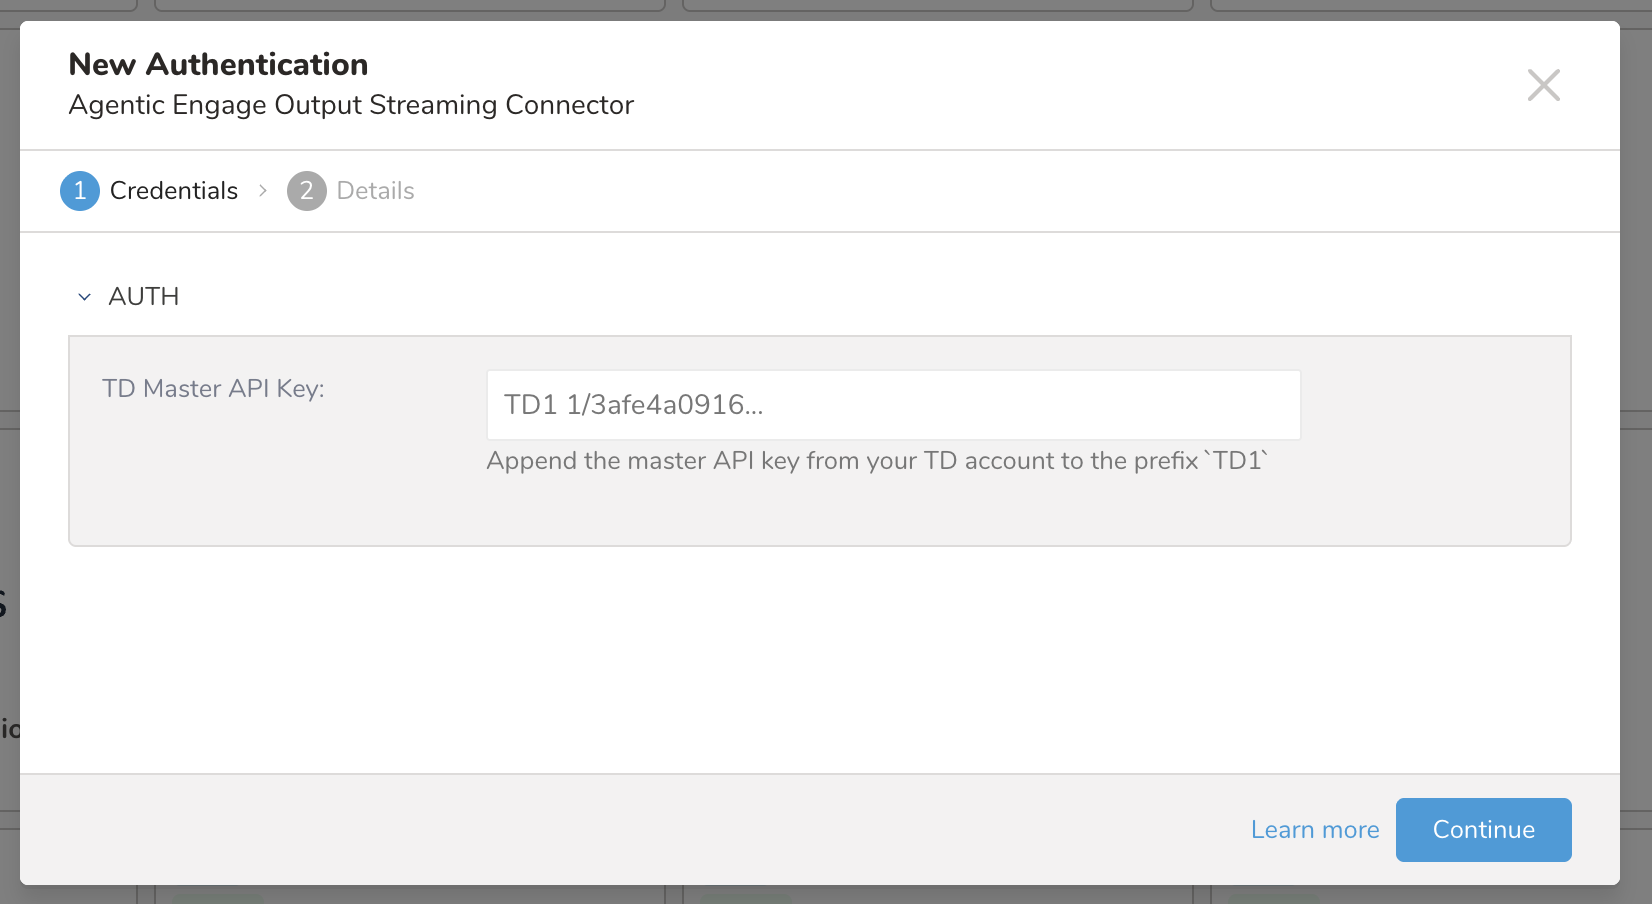The image size is (1652, 904).
Task: Select the Details step
Action: [x=375, y=191]
